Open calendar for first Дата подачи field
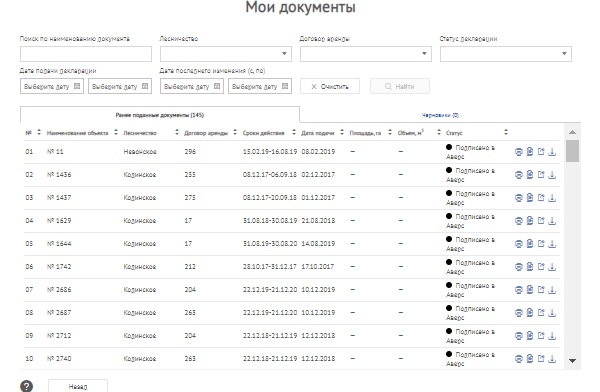 77,86
